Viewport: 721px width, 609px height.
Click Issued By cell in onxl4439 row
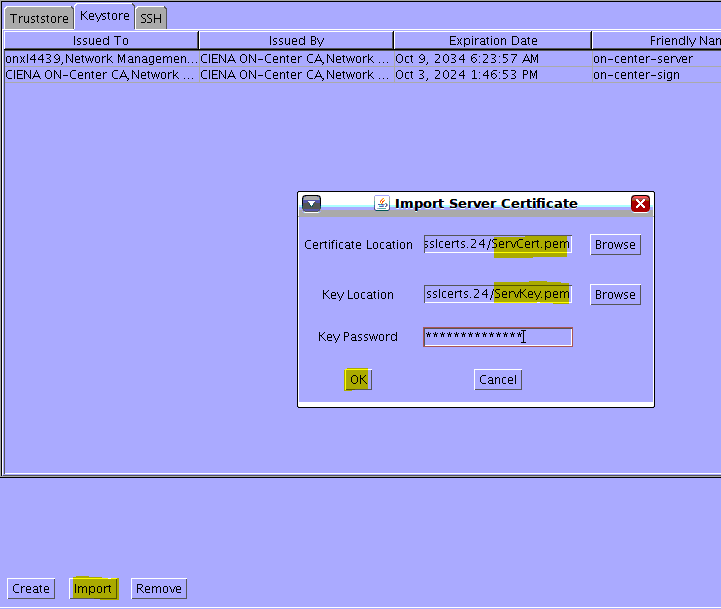(296, 59)
